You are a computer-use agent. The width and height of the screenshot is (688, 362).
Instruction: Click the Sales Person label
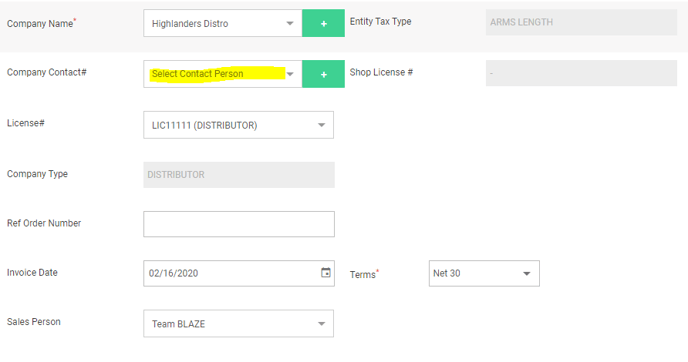pyautogui.click(x=34, y=322)
